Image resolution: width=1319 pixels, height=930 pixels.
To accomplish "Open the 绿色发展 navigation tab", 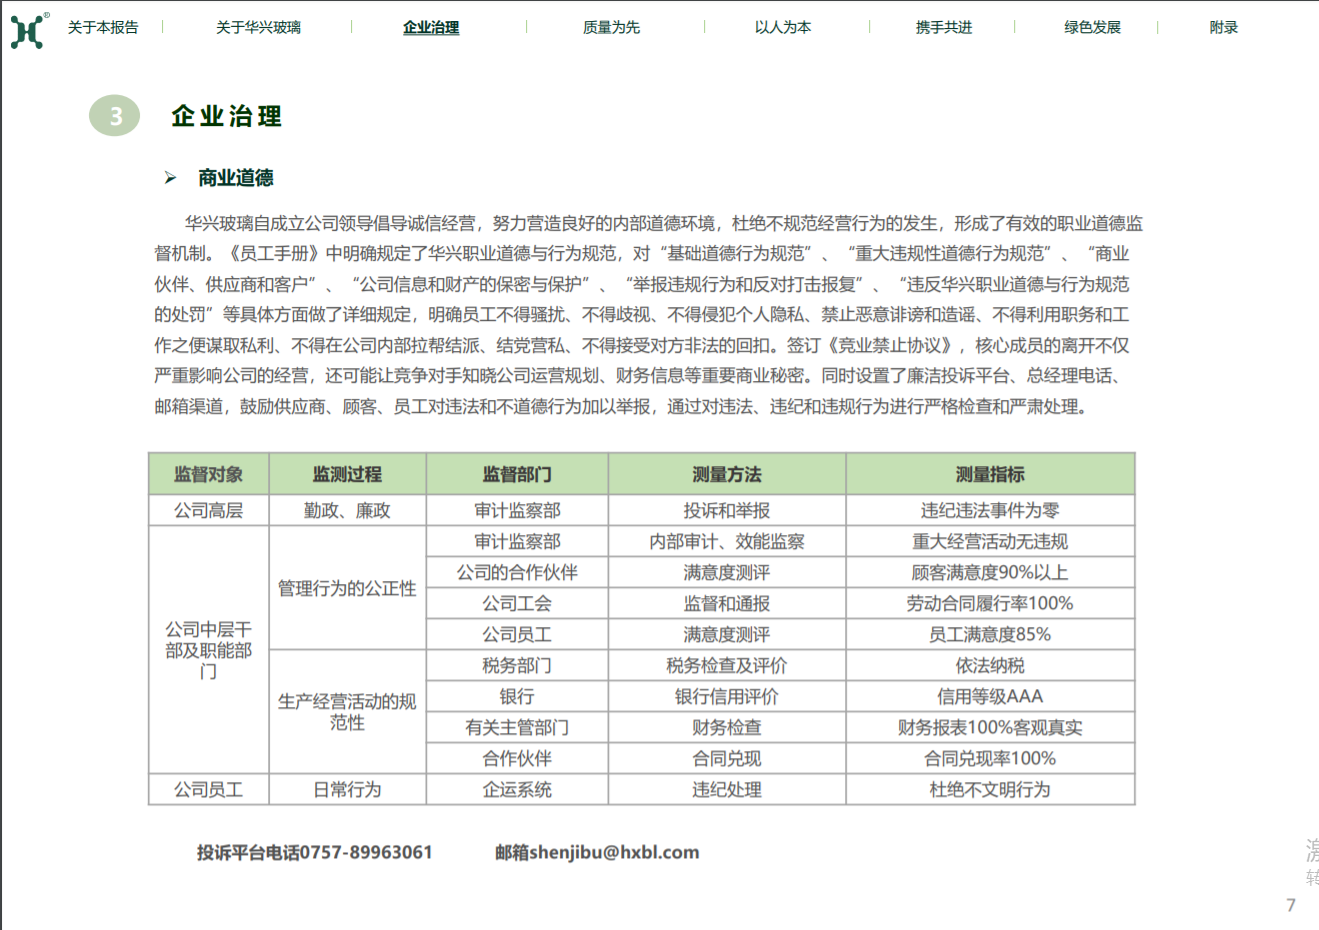I will point(1093,27).
